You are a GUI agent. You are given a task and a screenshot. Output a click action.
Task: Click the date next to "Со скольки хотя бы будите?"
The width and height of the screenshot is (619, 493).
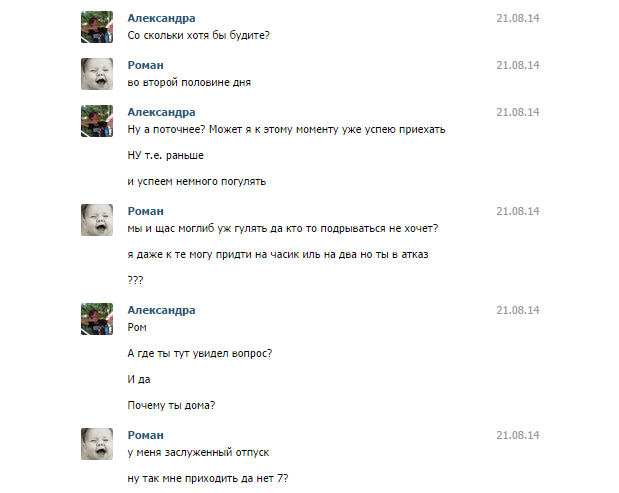pos(517,19)
